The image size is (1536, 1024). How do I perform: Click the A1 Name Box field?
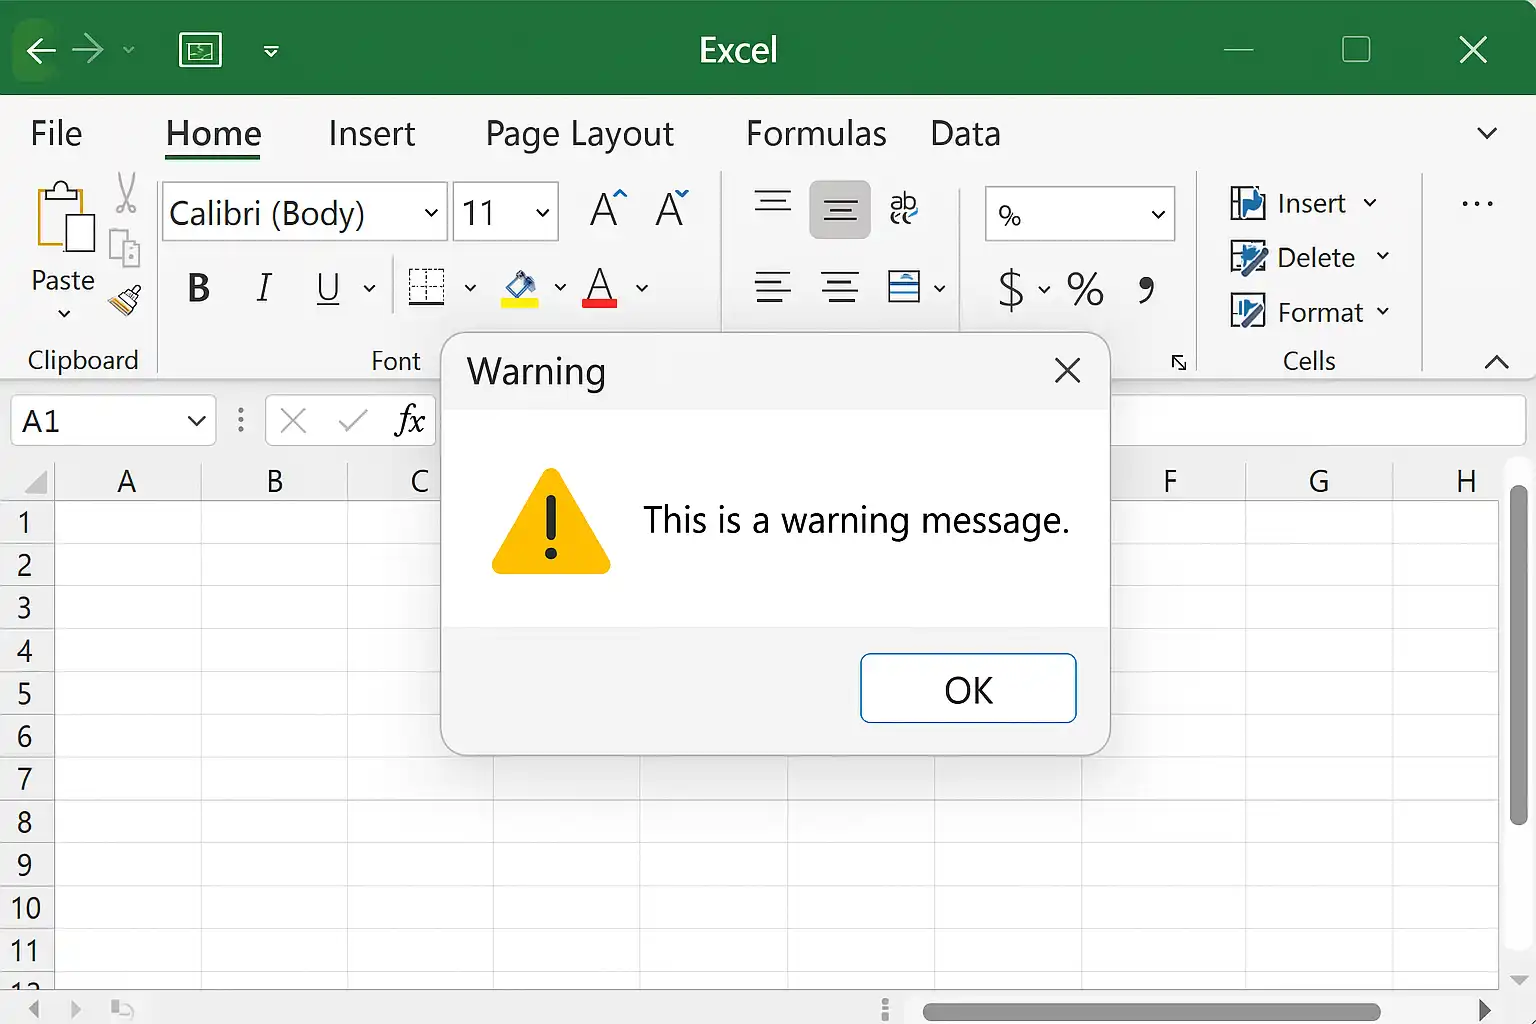coord(113,421)
